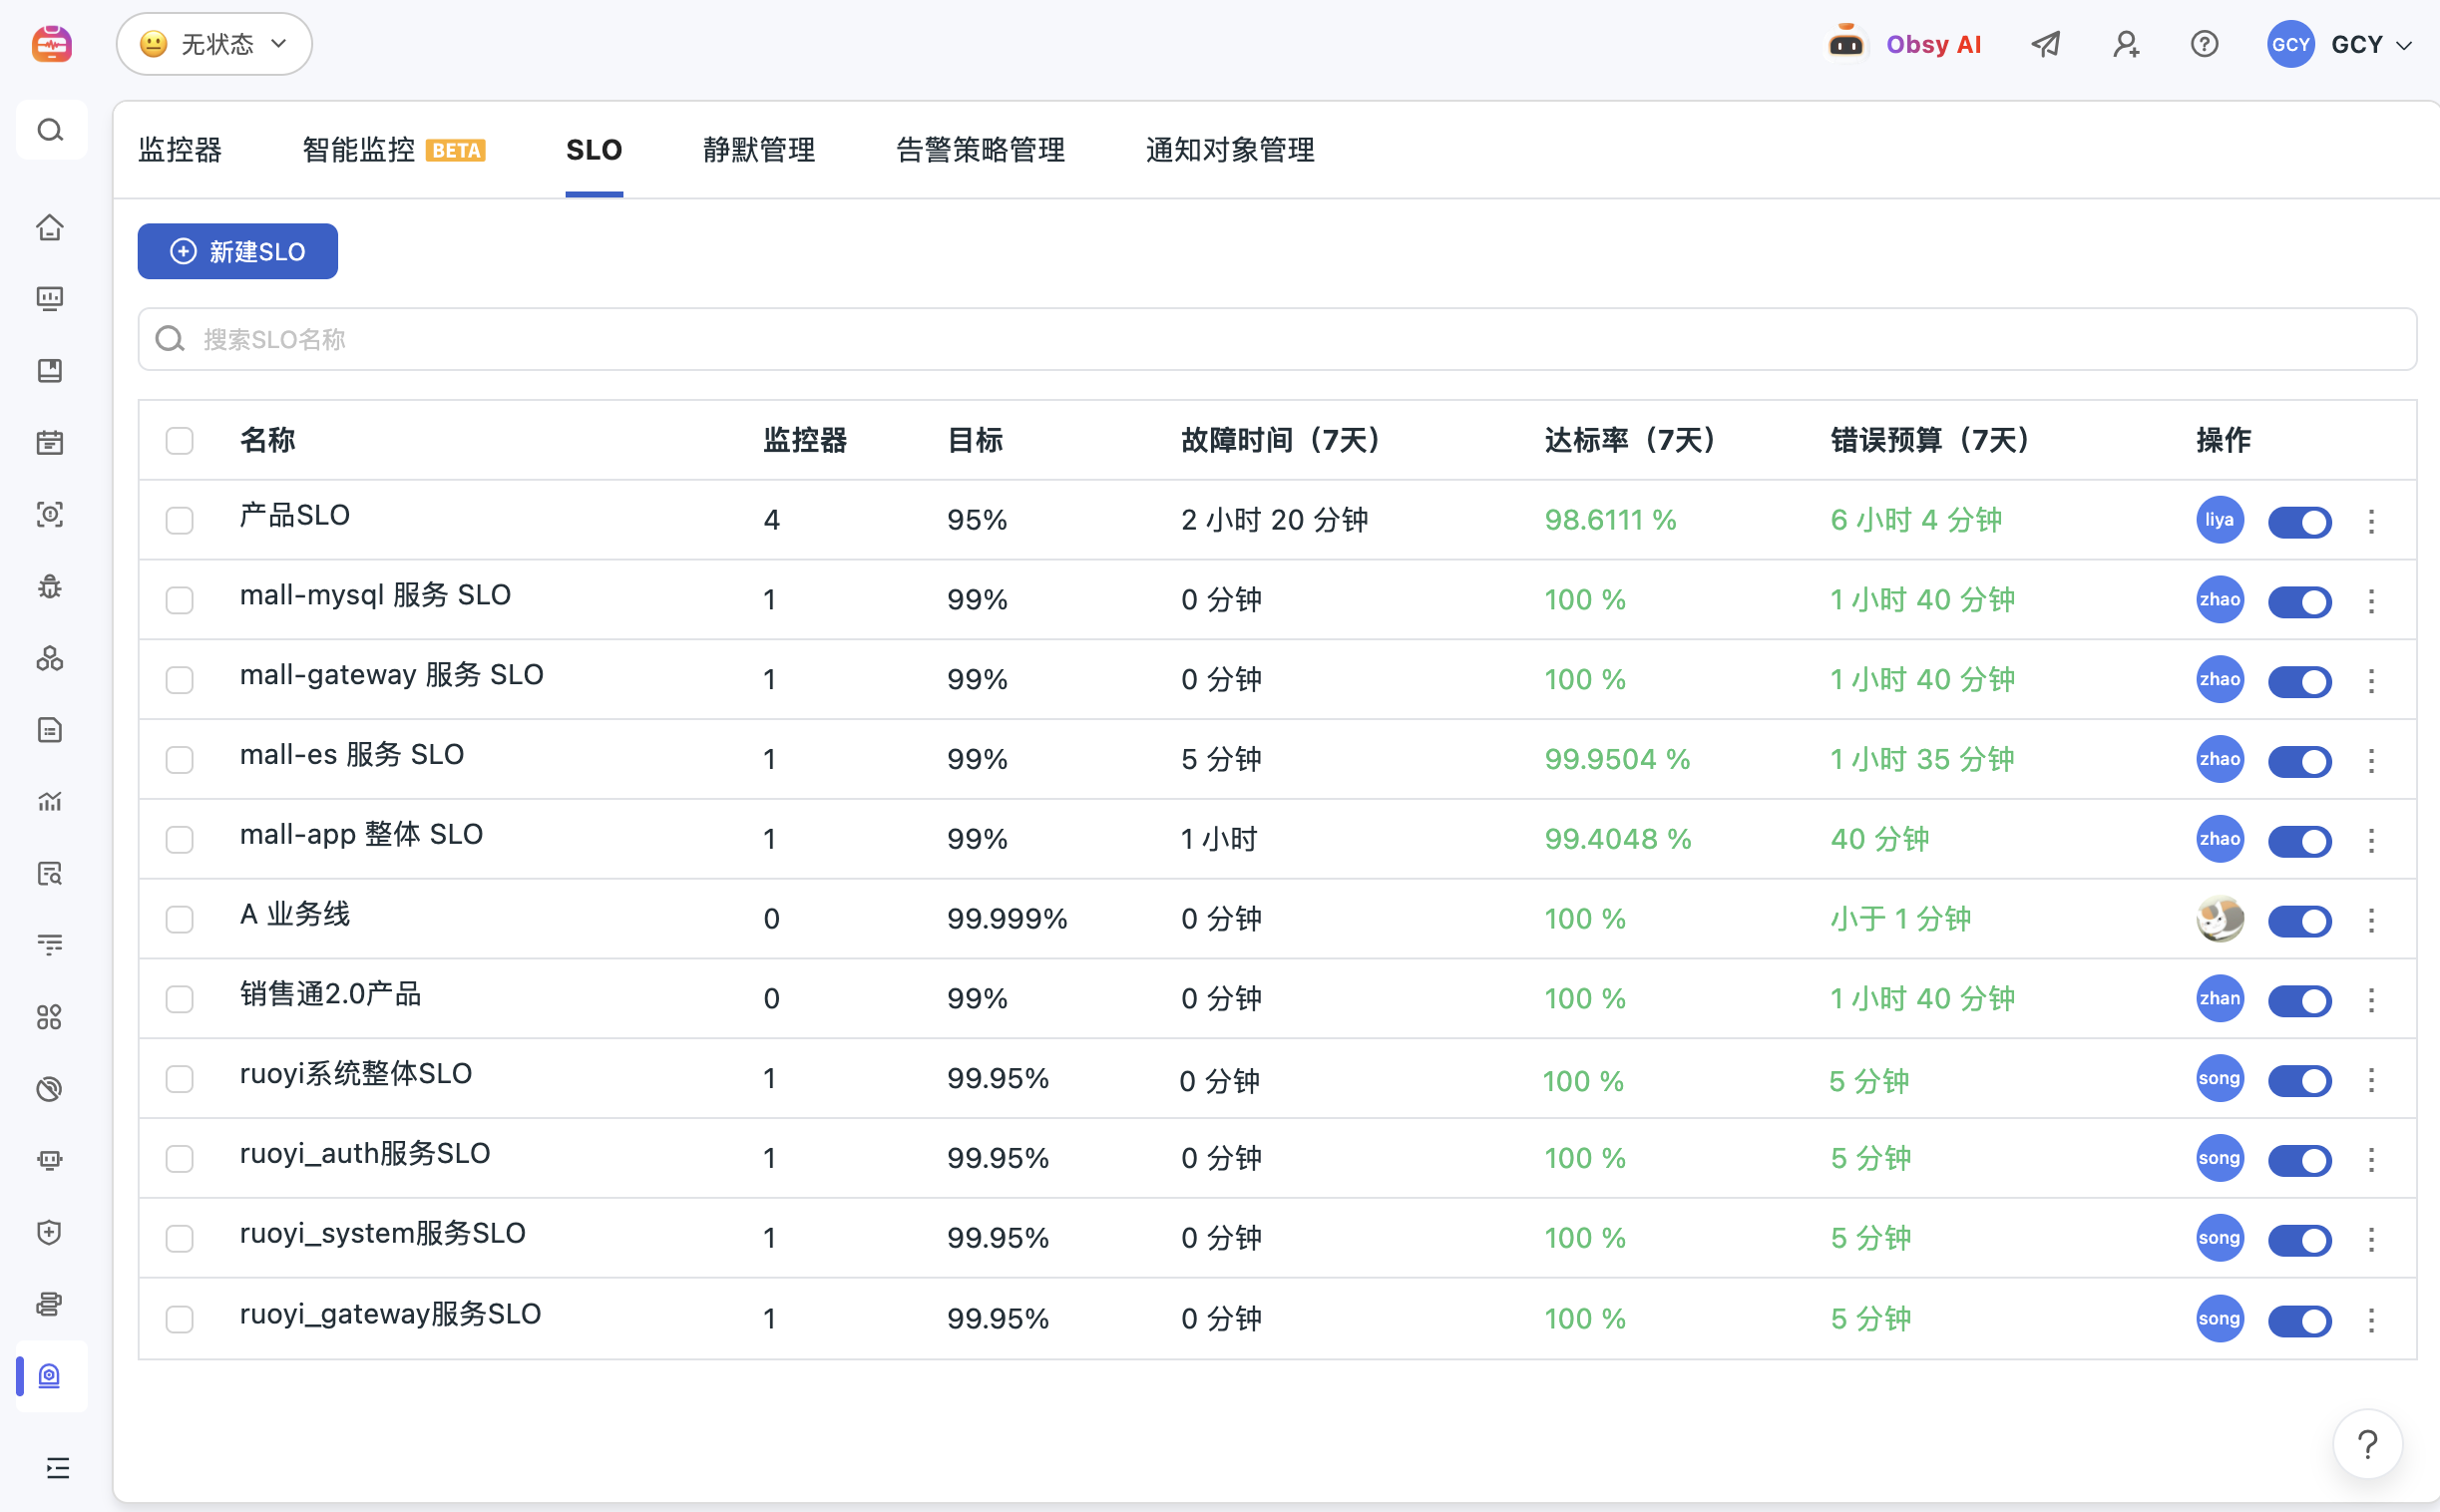Click liya avatar in 产品SLO row
Image resolution: width=2440 pixels, height=1512 pixels.
[x=2219, y=520]
